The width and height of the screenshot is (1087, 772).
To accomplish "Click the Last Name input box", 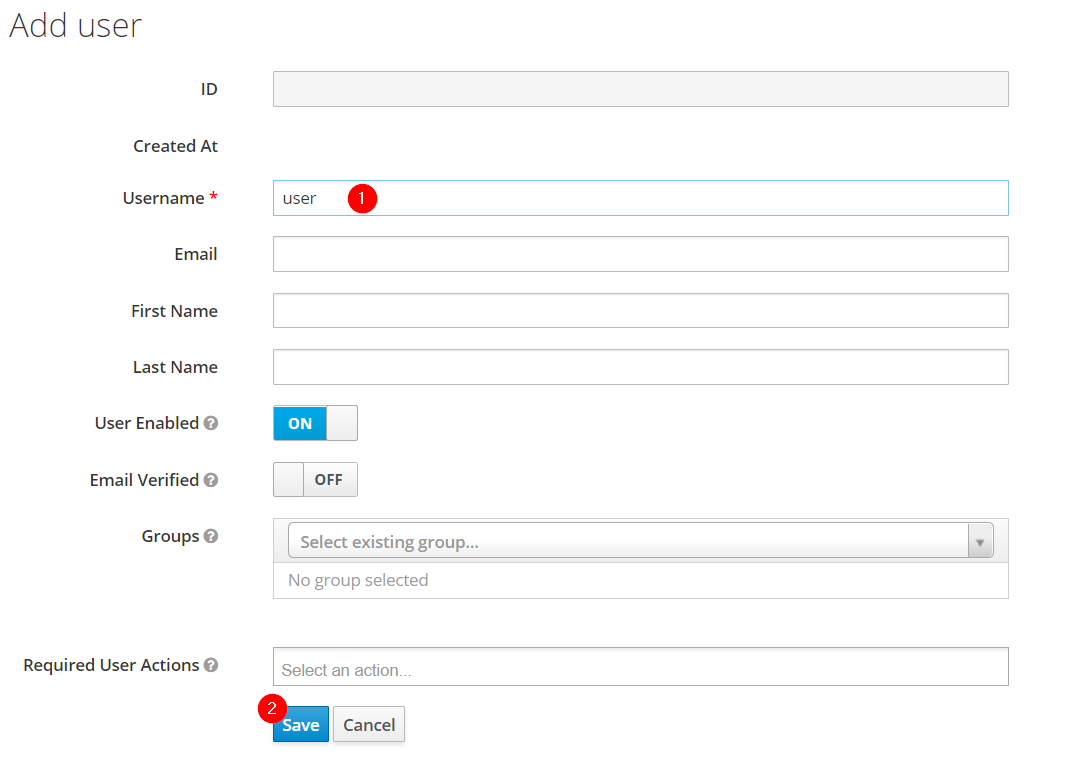I will click(x=640, y=367).
